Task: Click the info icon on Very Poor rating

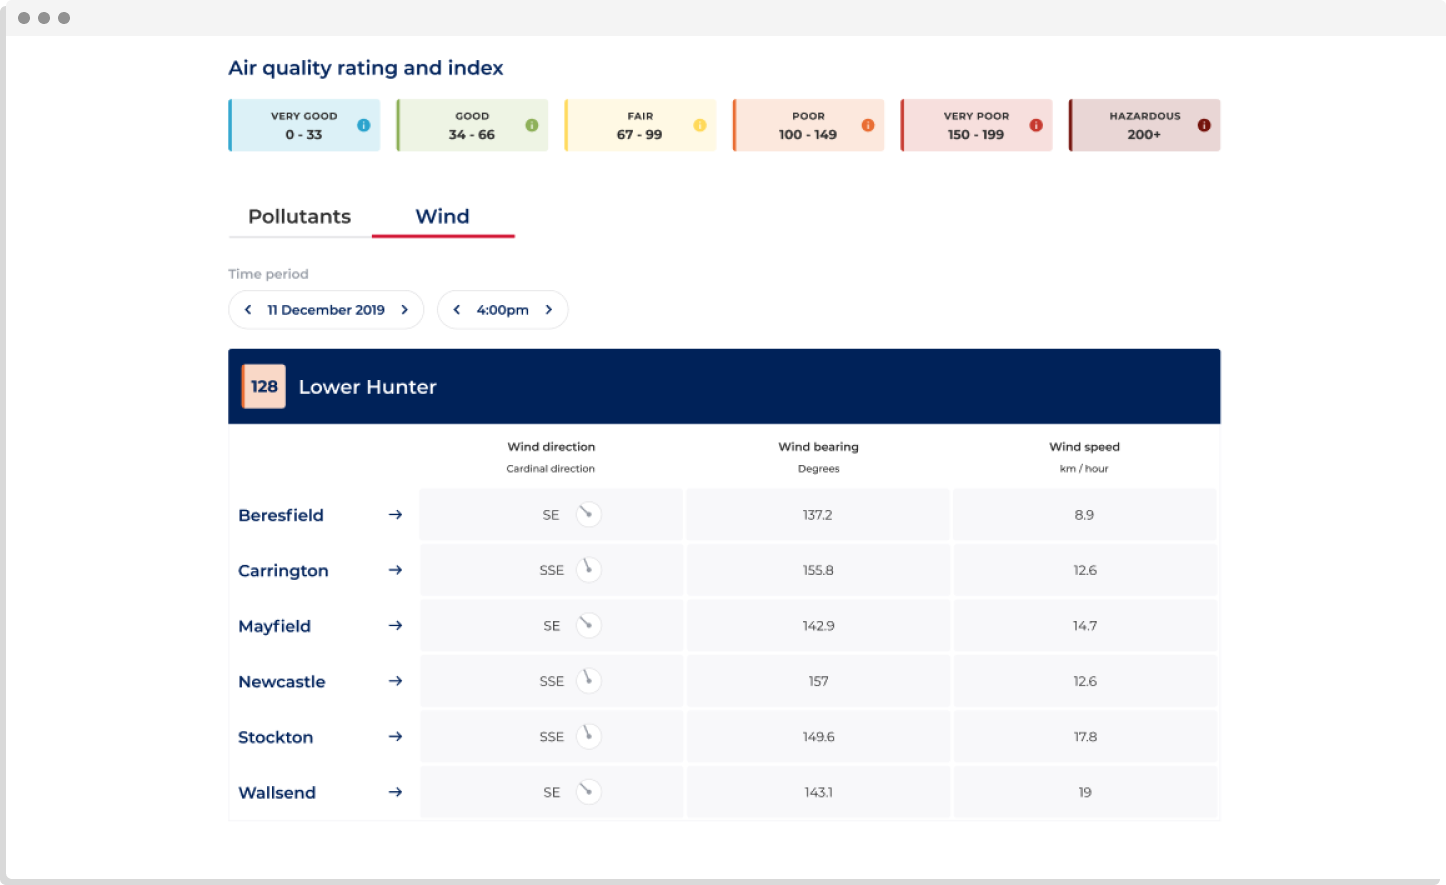Action: point(1036,125)
